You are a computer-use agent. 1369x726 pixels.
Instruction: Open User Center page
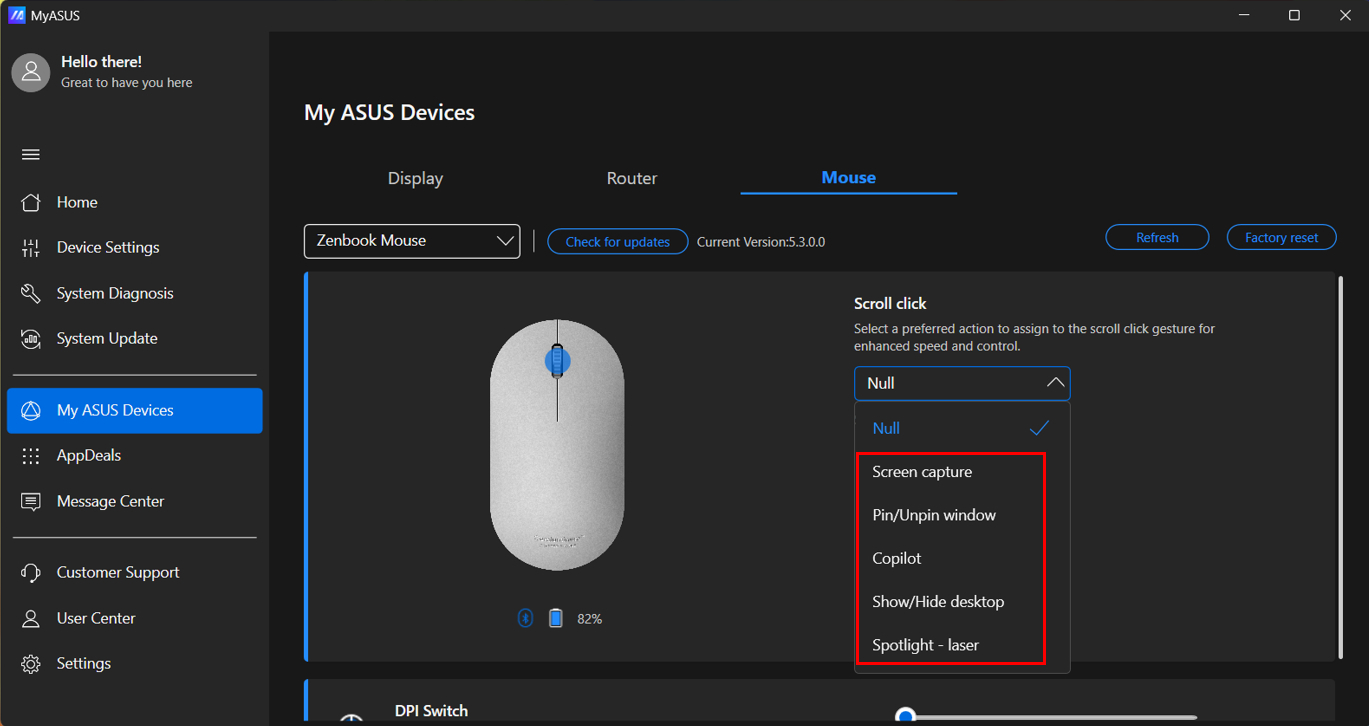coord(135,619)
